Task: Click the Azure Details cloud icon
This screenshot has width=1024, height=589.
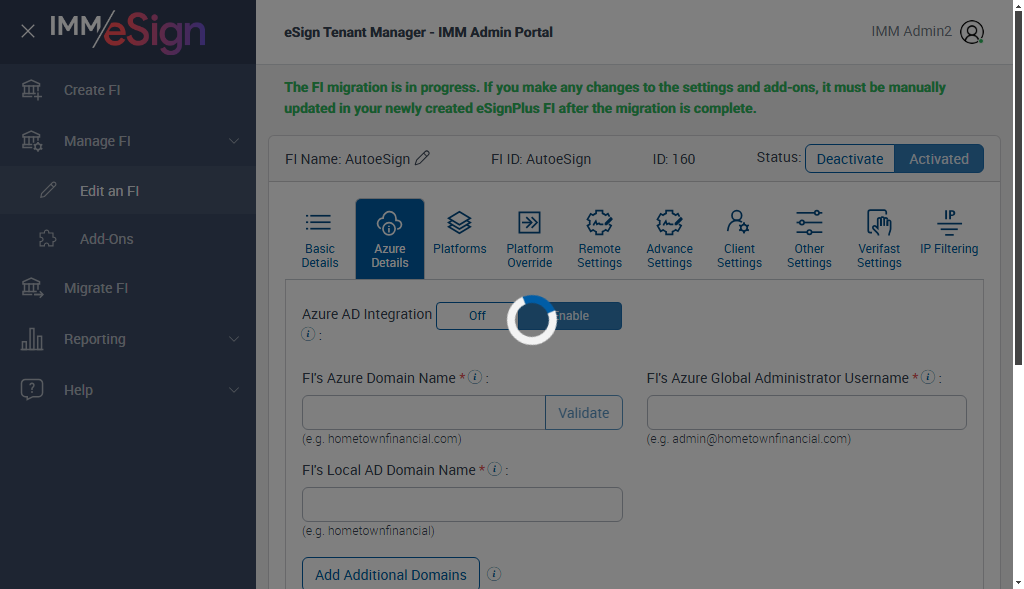Action: [x=389, y=223]
